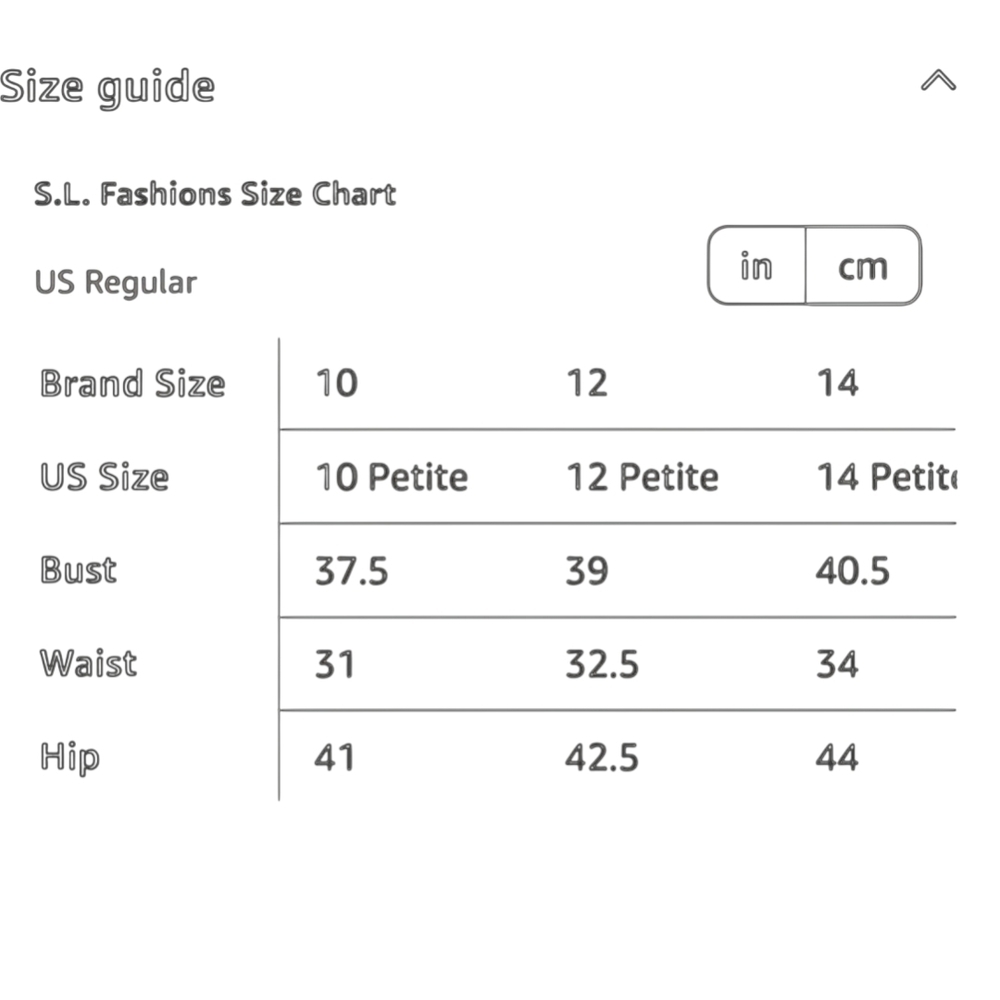Image resolution: width=1000 pixels, height=1000 pixels.
Task: Click bust value 37.5
Action: [351, 571]
